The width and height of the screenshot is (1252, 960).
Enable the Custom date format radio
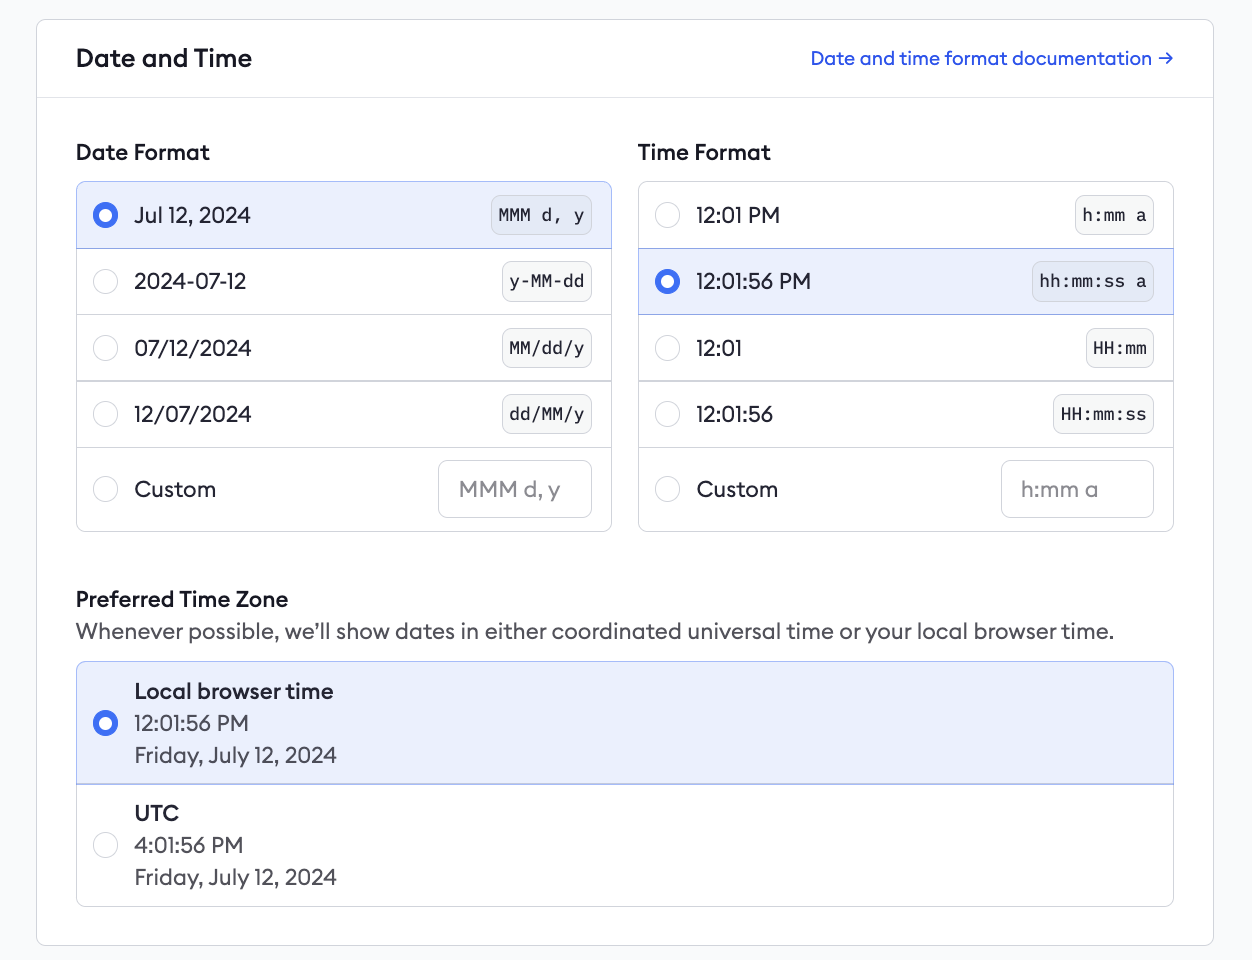pyautogui.click(x=106, y=489)
